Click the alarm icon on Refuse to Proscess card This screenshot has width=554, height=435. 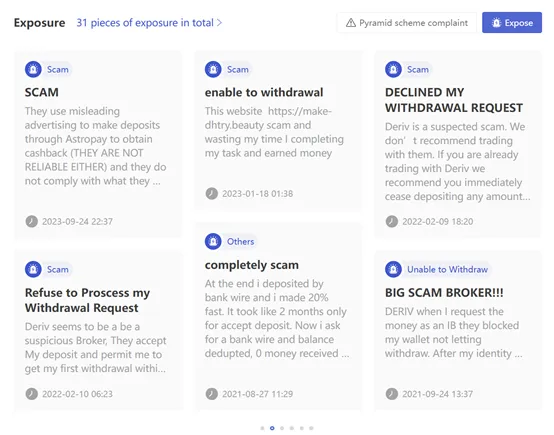(33, 269)
